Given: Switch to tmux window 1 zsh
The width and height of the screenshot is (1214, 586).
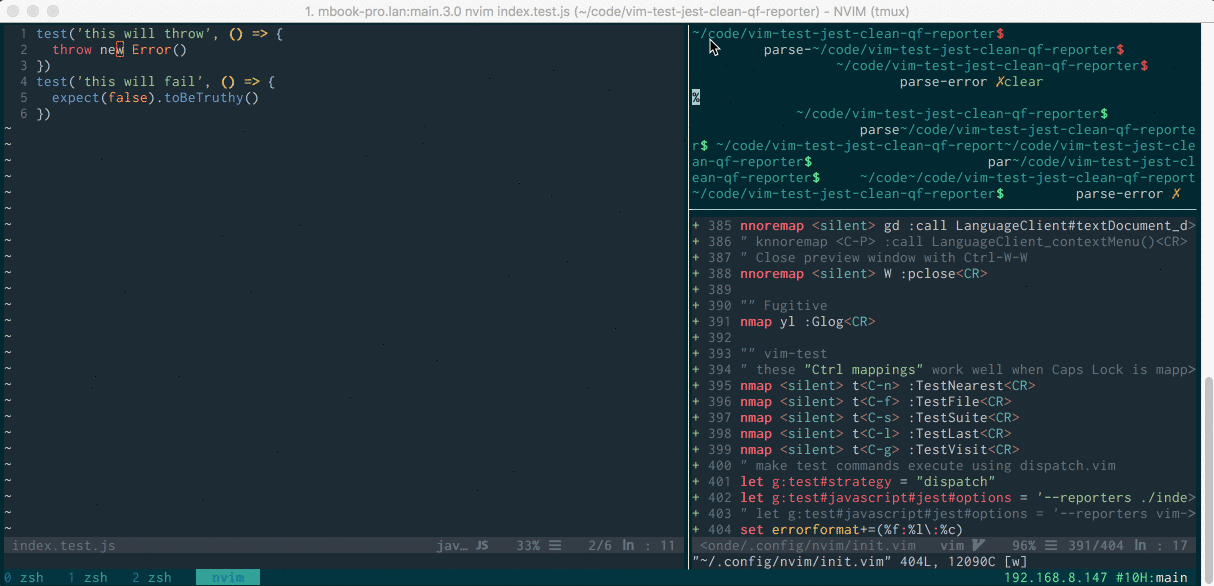Looking at the screenshot, I should click(88, 577).
